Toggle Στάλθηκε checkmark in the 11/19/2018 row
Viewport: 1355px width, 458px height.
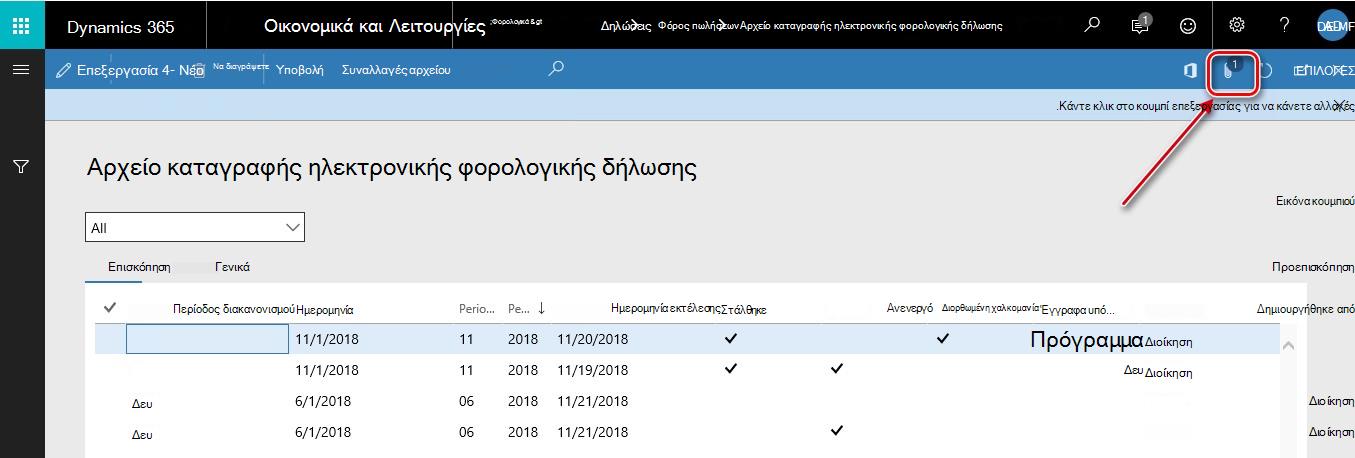pyautogui.click(x=731, y=369)
